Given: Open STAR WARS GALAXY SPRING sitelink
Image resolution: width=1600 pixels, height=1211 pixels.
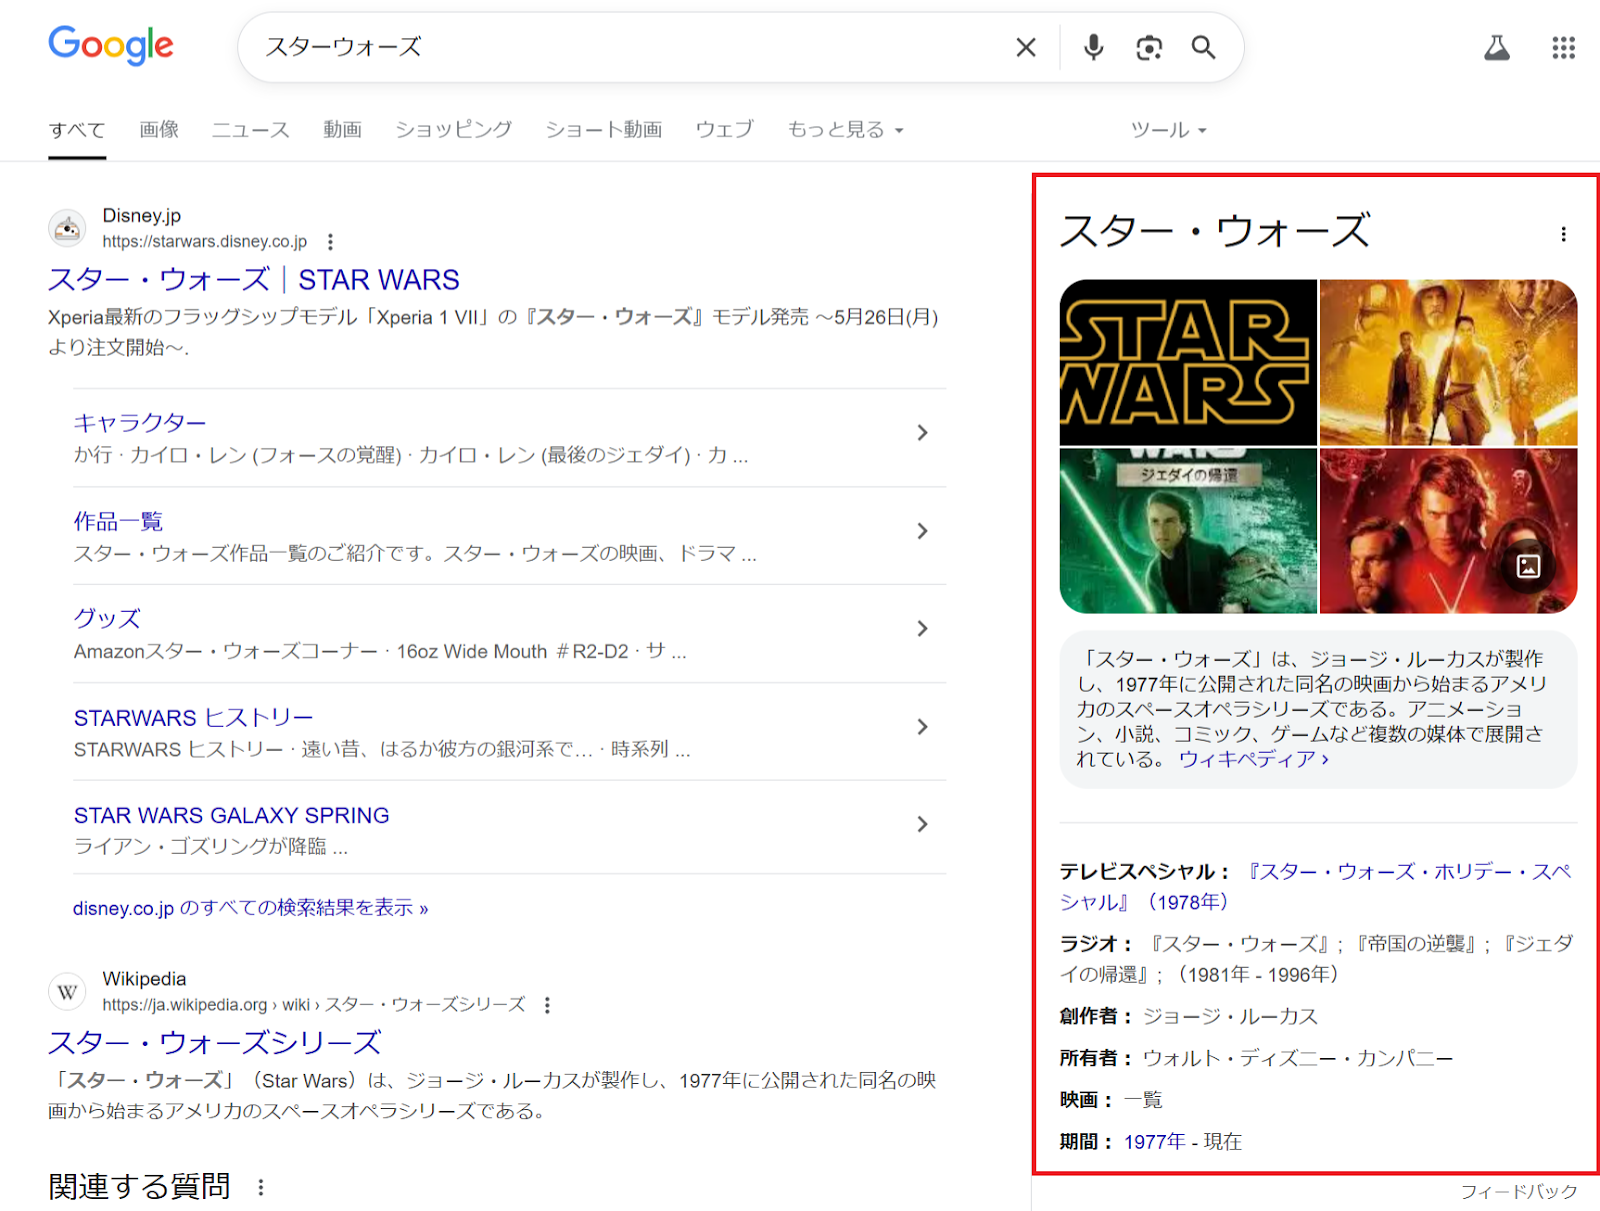Looking at the screenshot, I should (x=231, y=815).
